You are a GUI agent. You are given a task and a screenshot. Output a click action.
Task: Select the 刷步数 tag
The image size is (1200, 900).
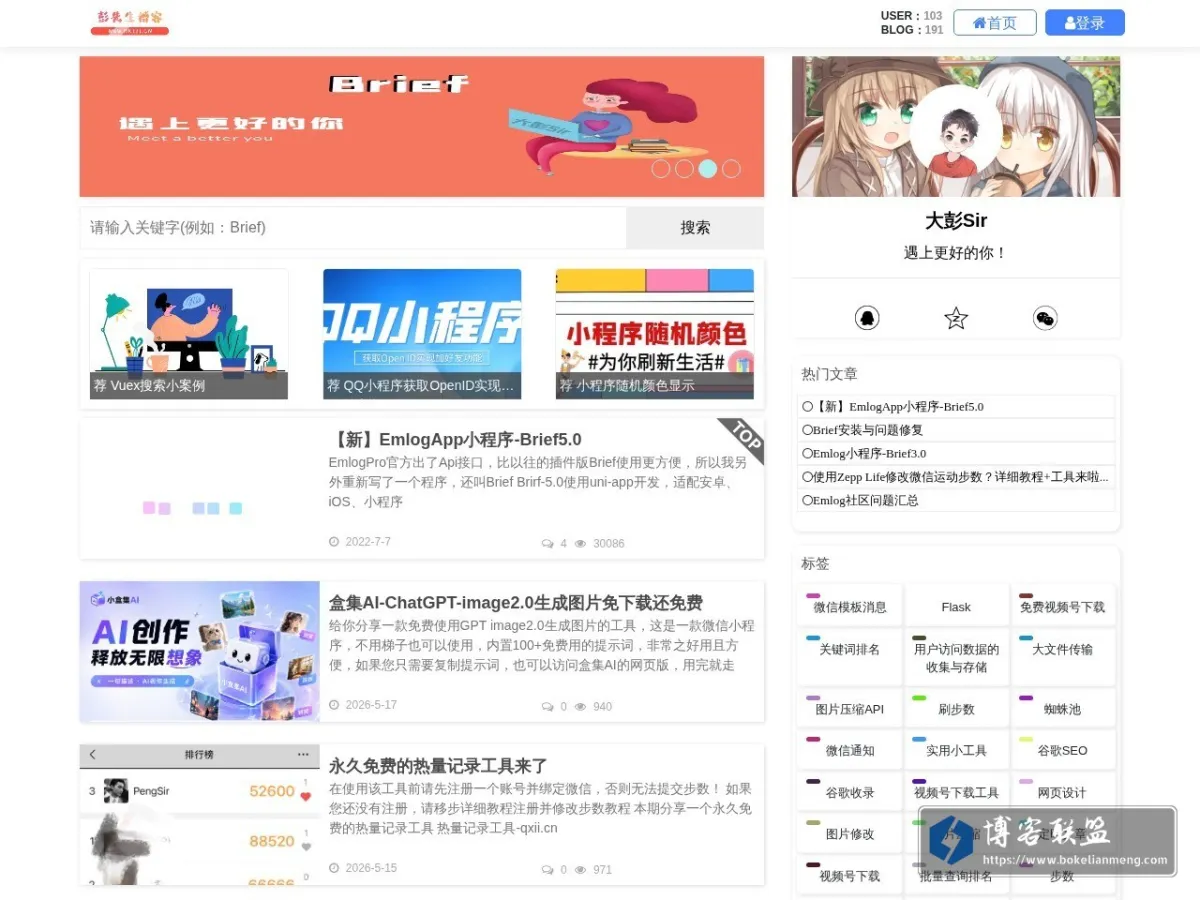(x=956, y=708)
